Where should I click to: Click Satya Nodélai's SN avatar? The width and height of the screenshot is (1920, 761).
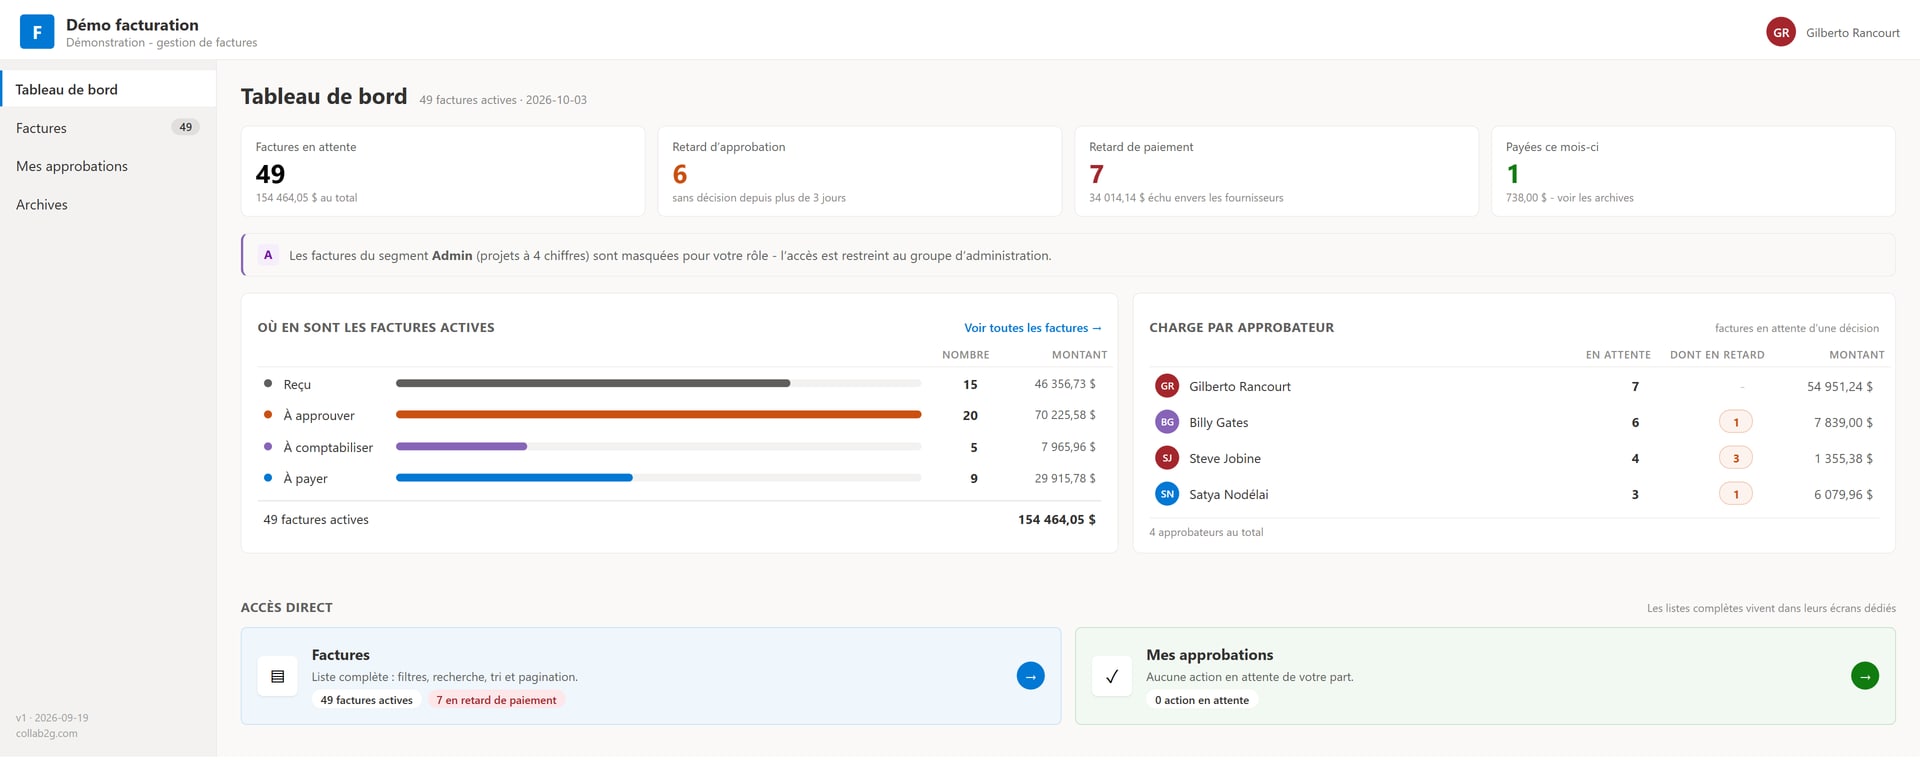pos(1167,494)
